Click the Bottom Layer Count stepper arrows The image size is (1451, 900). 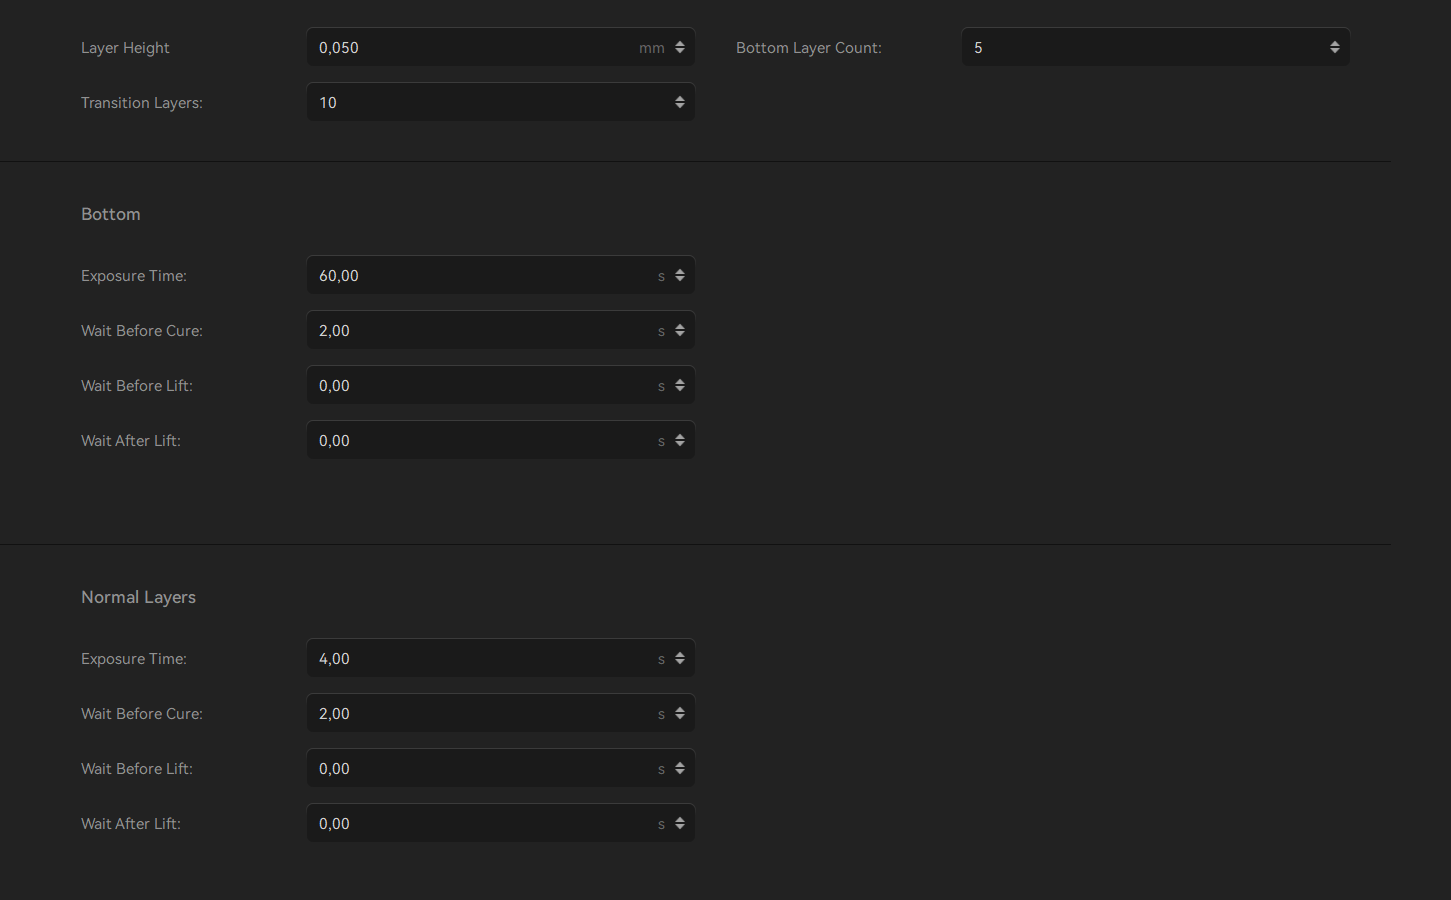click(1335, 47)
